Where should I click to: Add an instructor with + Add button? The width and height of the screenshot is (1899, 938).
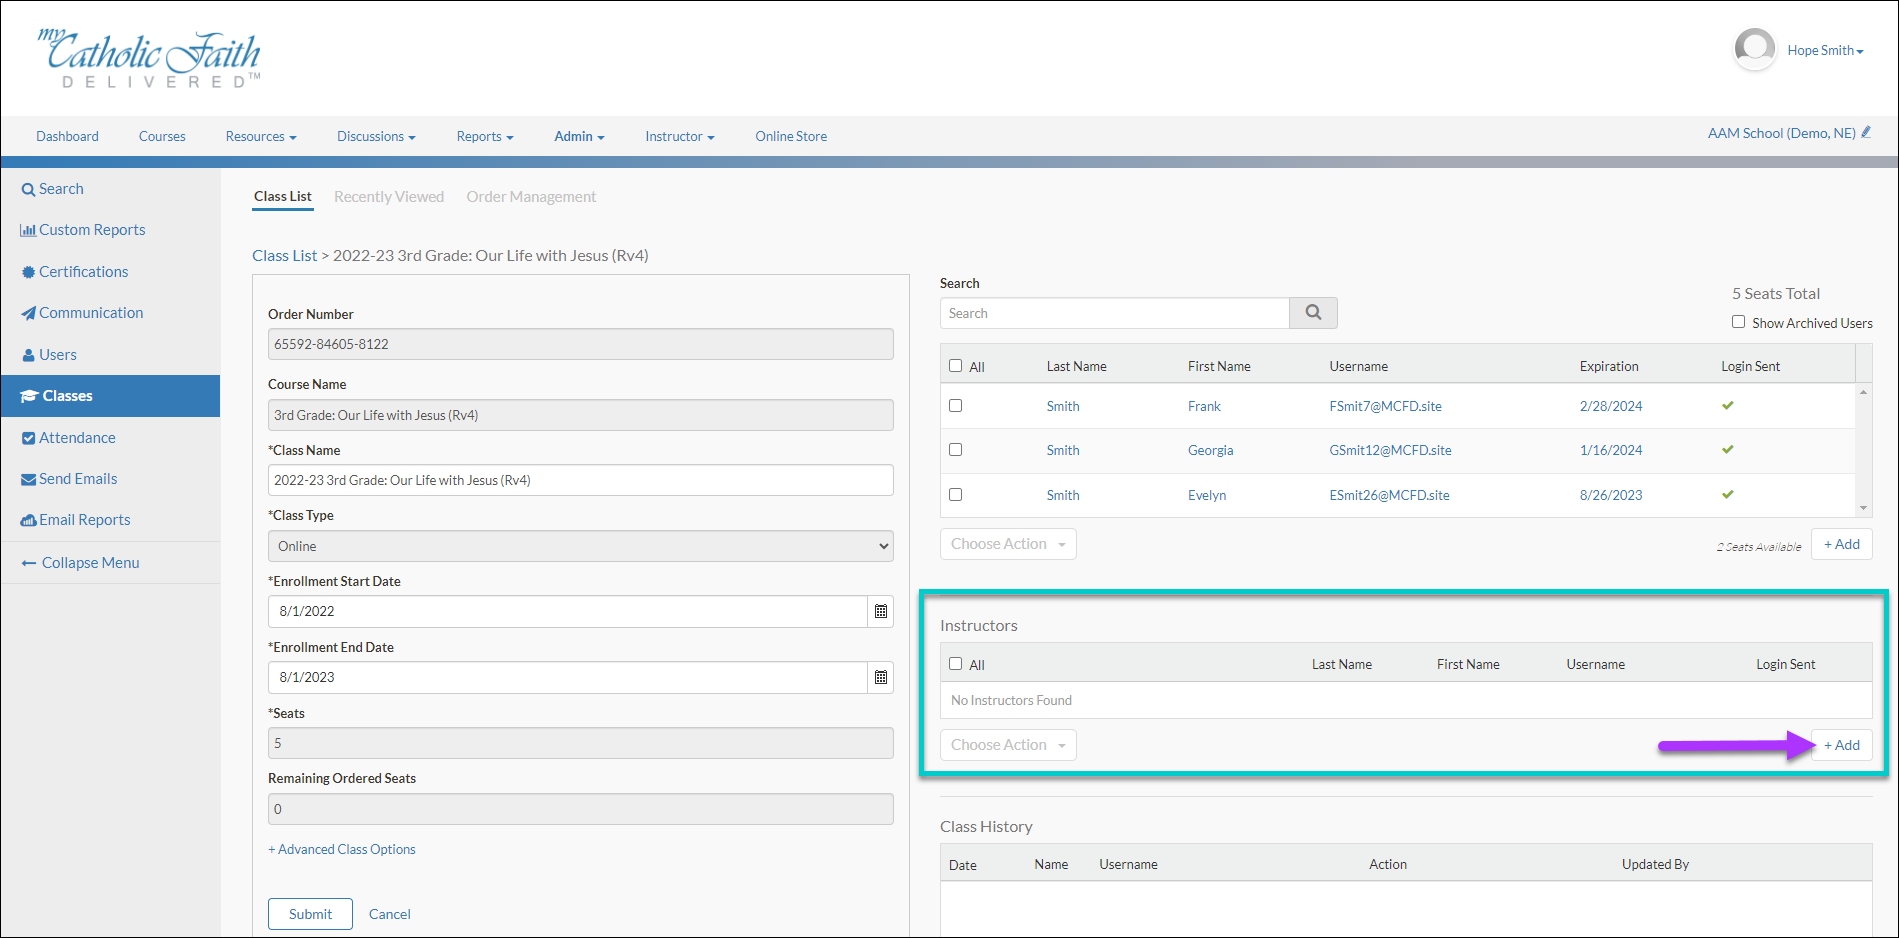click(x=1842, y=745)
